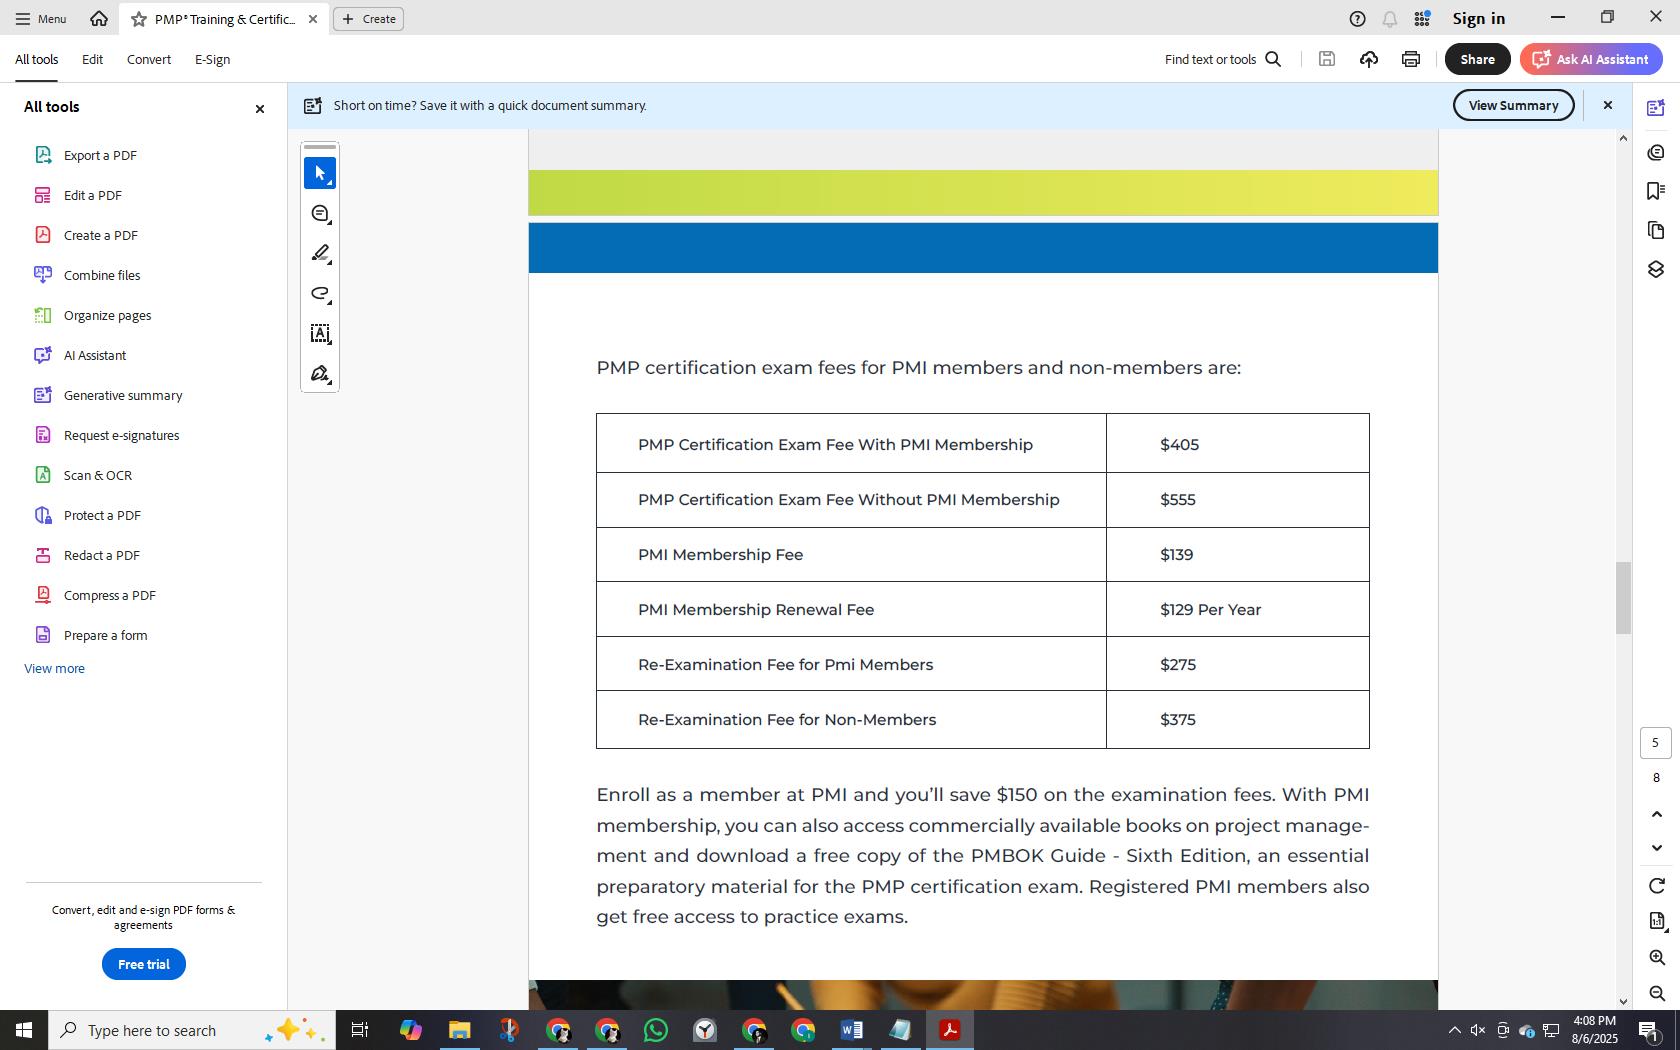Search with Find text or tools
Image resolution: width=1680 pixels, height=1050 pixels.
coord(1222,59)
